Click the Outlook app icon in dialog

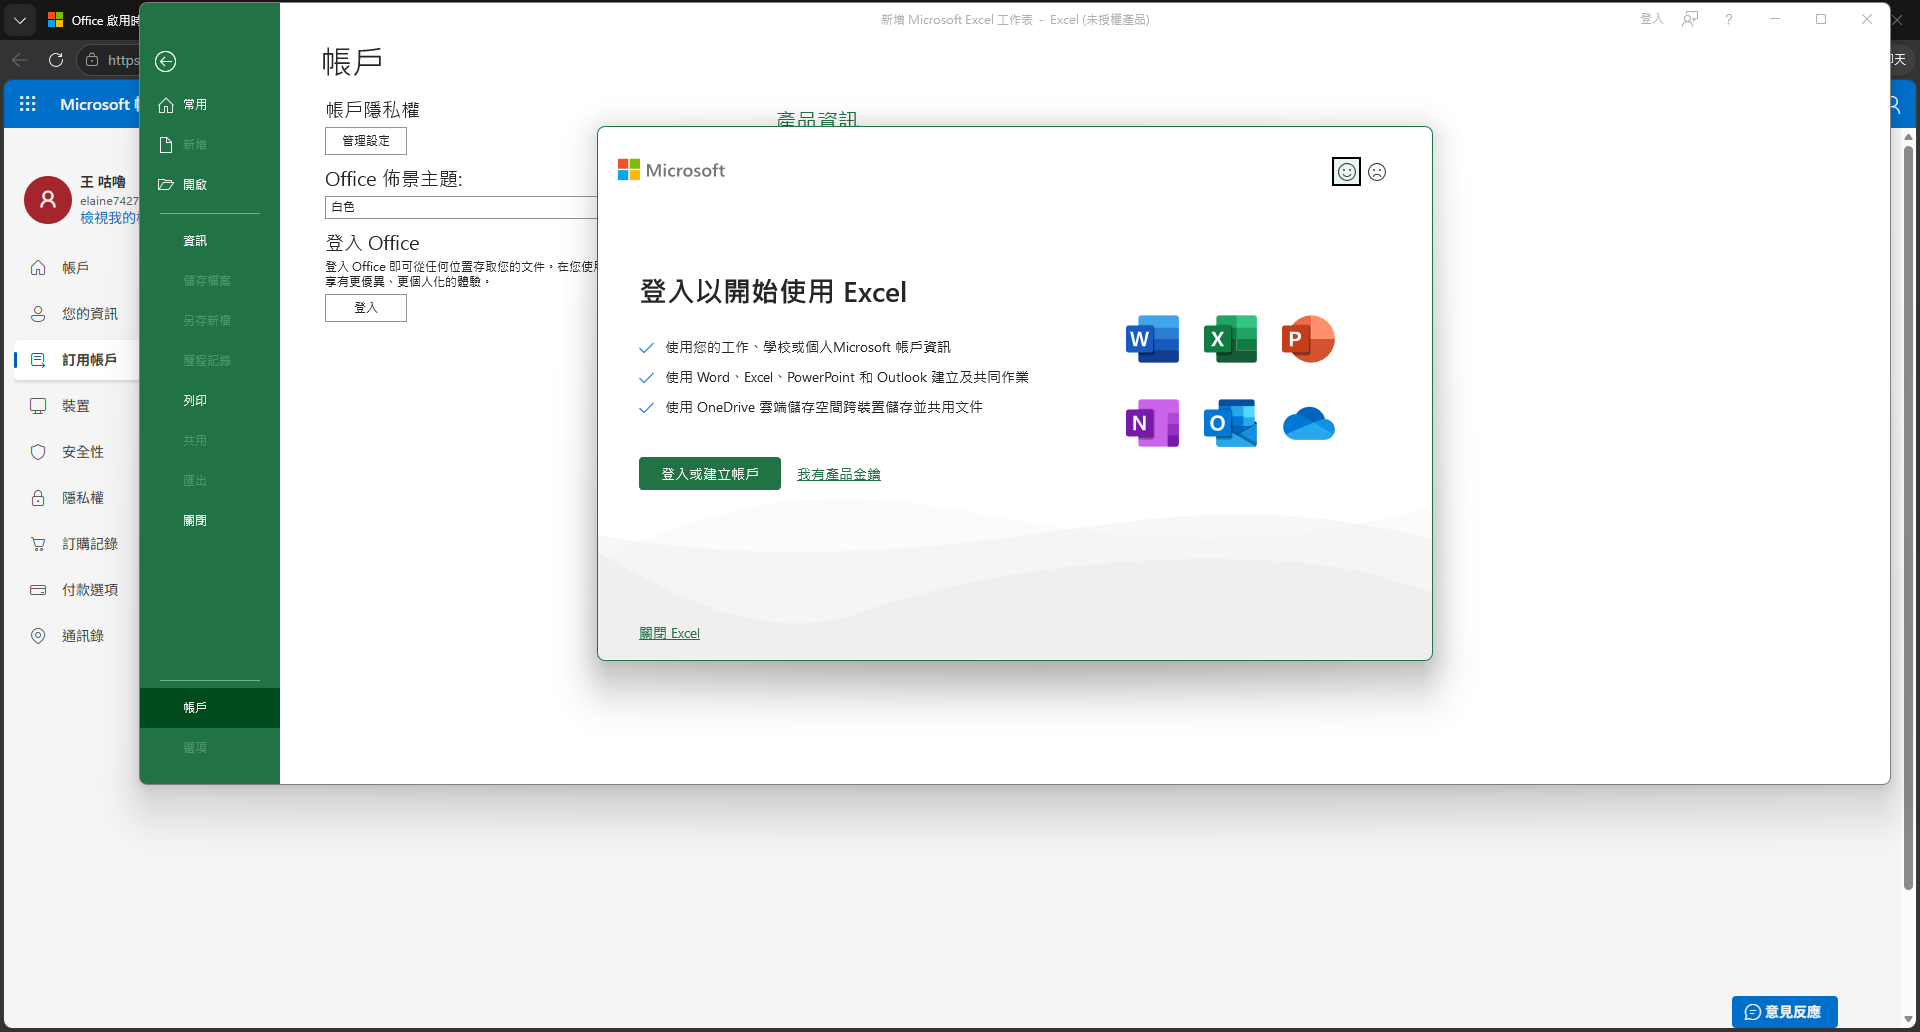[x=1230, y=423]
